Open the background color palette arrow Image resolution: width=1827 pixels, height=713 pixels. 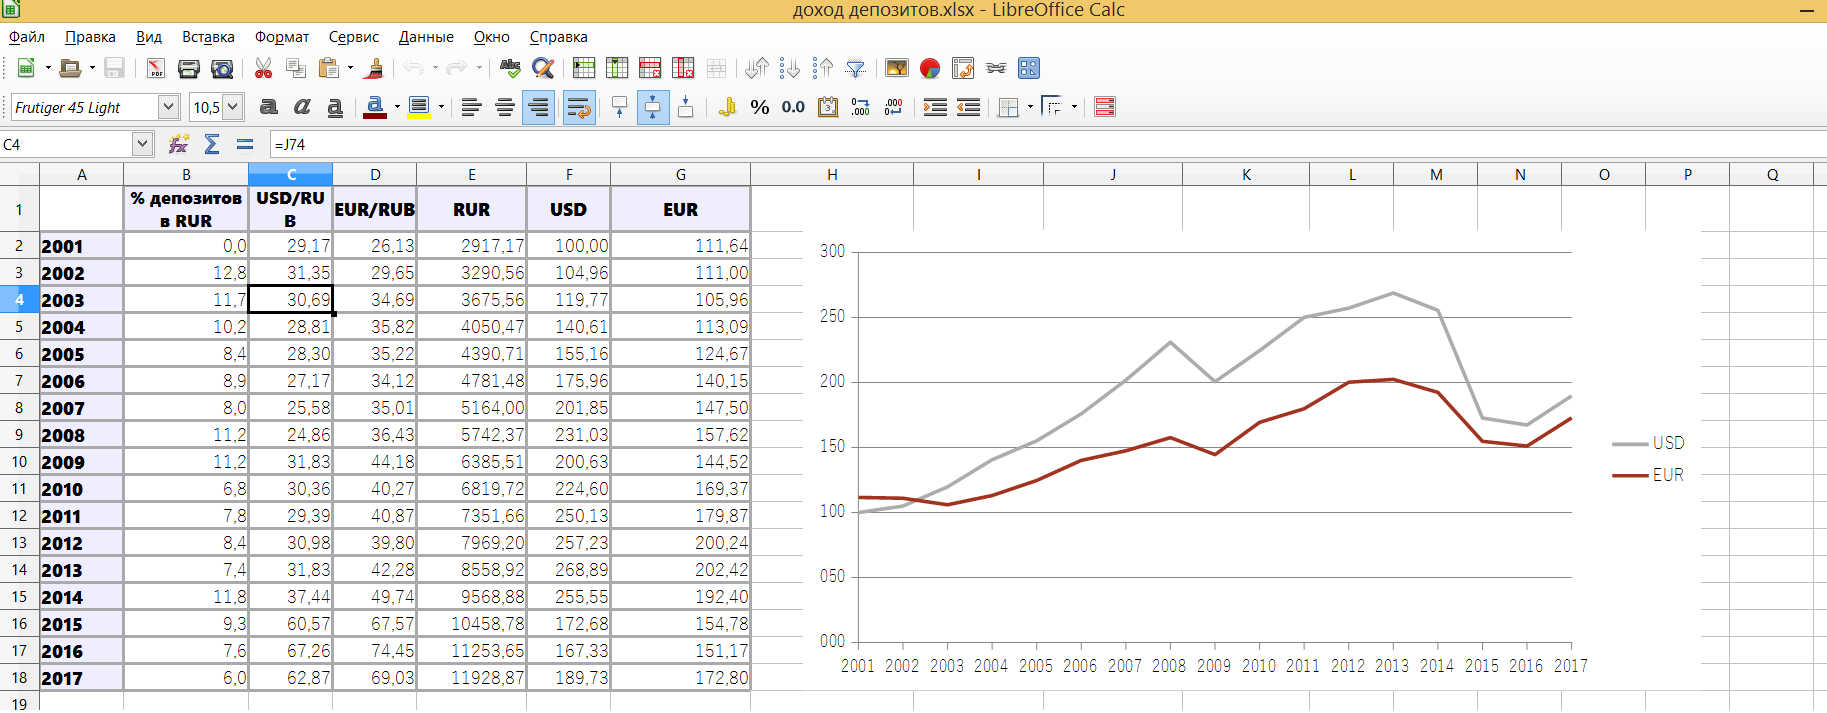click(x=441, y=107)
